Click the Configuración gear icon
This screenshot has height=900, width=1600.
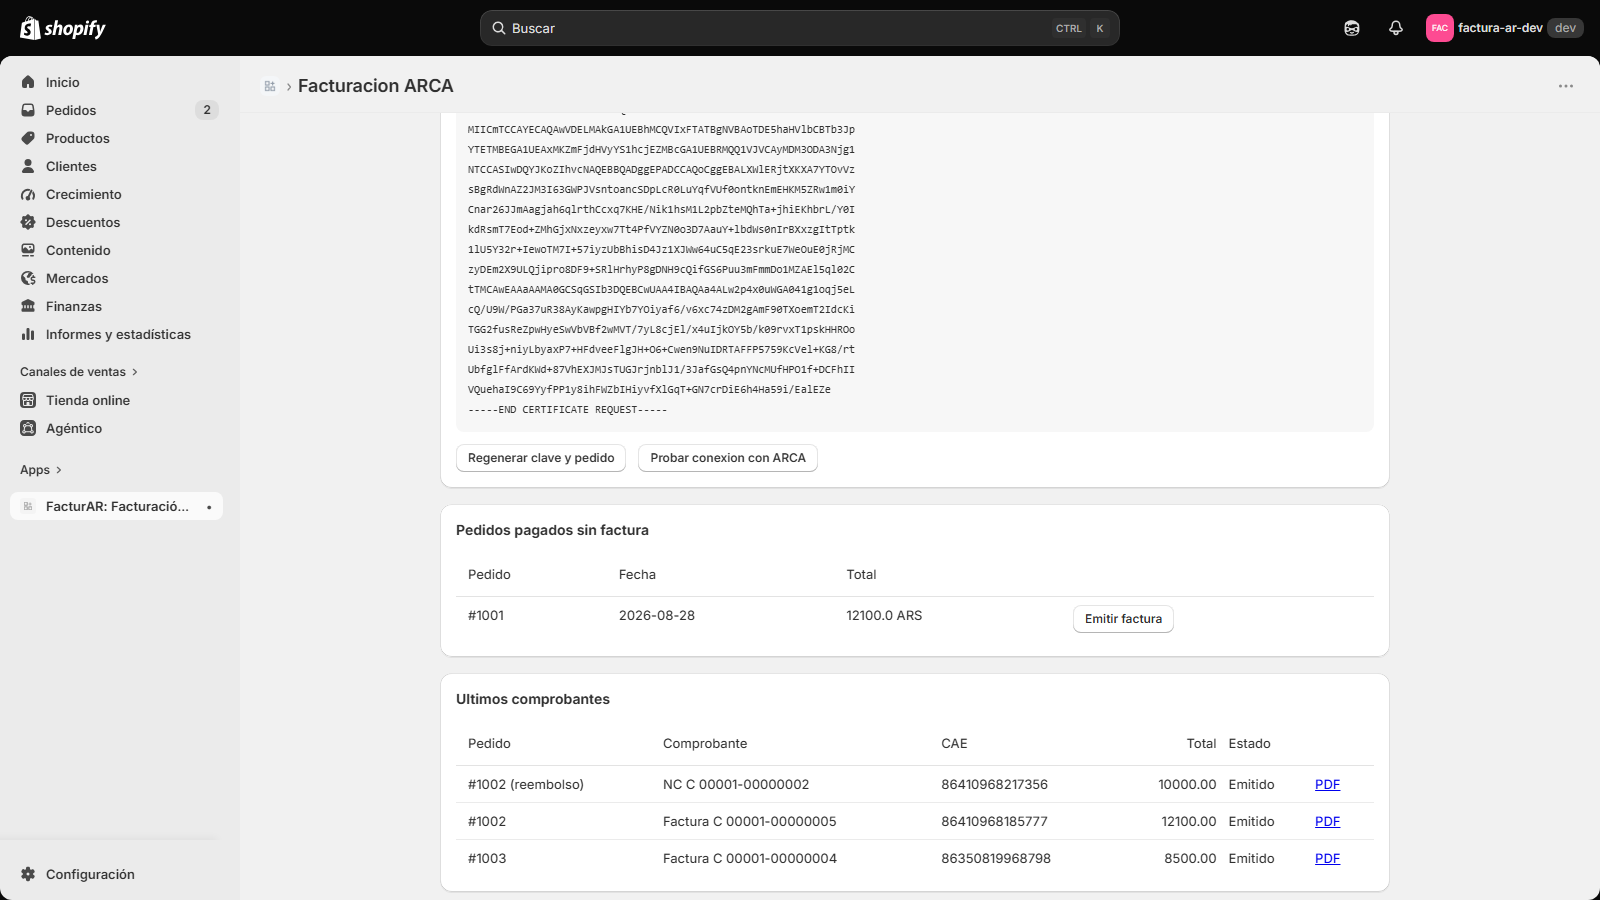coord(28,874)
